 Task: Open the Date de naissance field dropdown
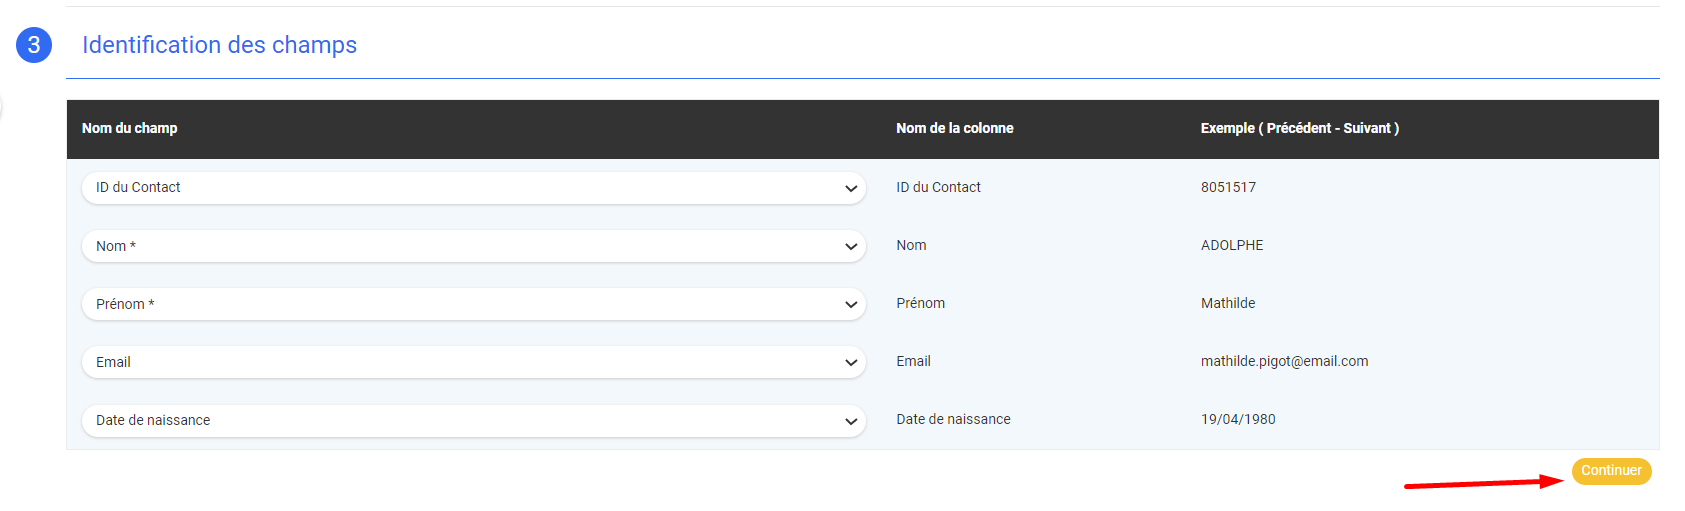[473, 420]
